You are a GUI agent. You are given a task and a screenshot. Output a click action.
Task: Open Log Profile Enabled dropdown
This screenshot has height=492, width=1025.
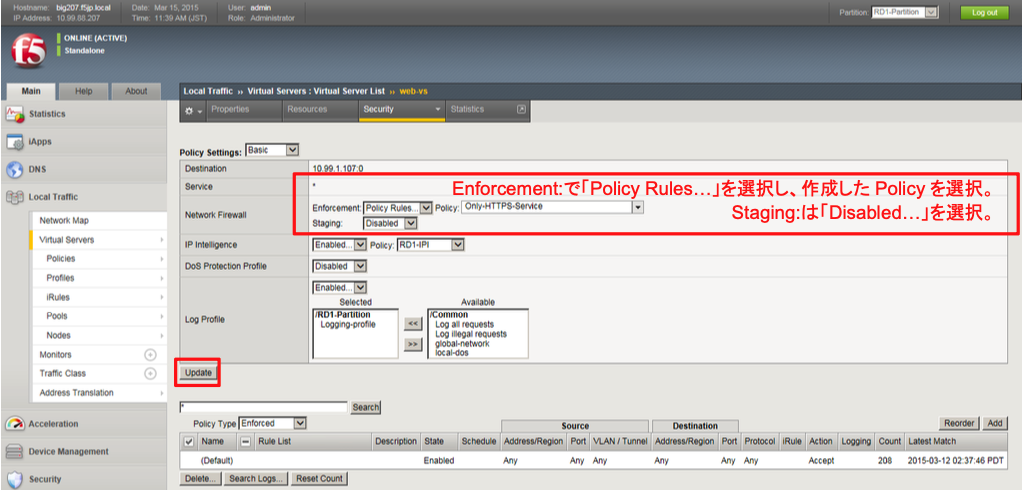click(340, 287)
